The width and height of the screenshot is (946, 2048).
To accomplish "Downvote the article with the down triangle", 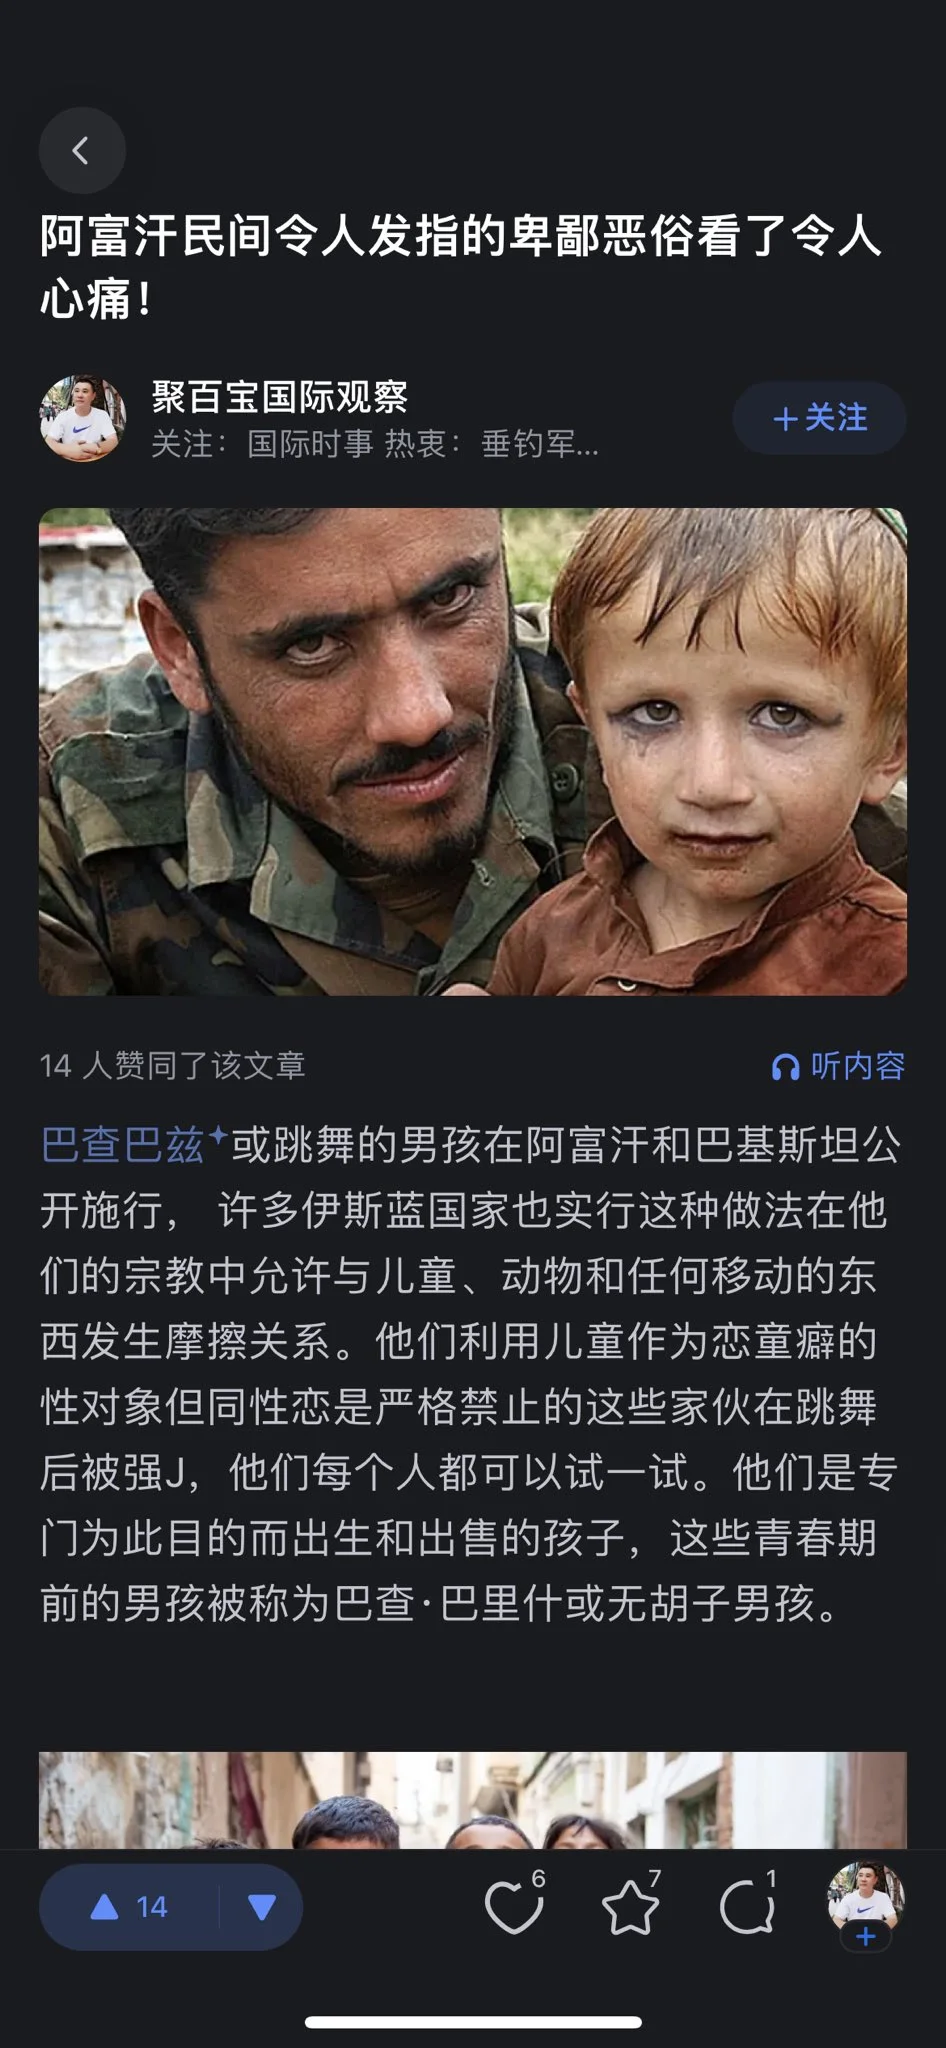I will [x=262, y=1907].
